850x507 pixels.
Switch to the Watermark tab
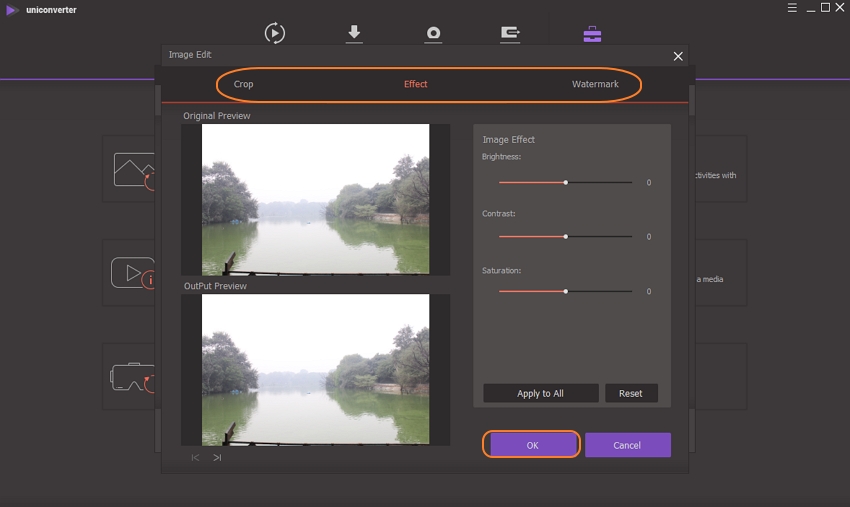tap(595, 84)
